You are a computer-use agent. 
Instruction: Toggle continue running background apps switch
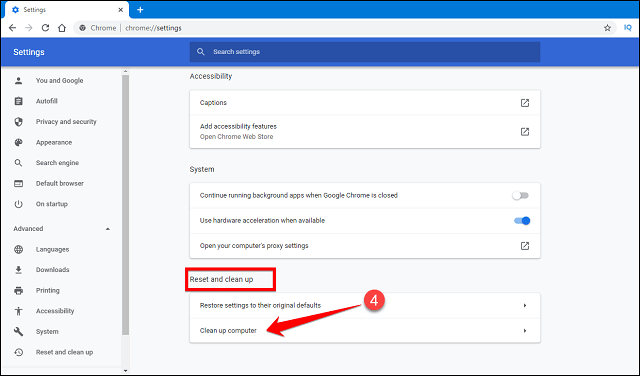click(x=521, y=196)
